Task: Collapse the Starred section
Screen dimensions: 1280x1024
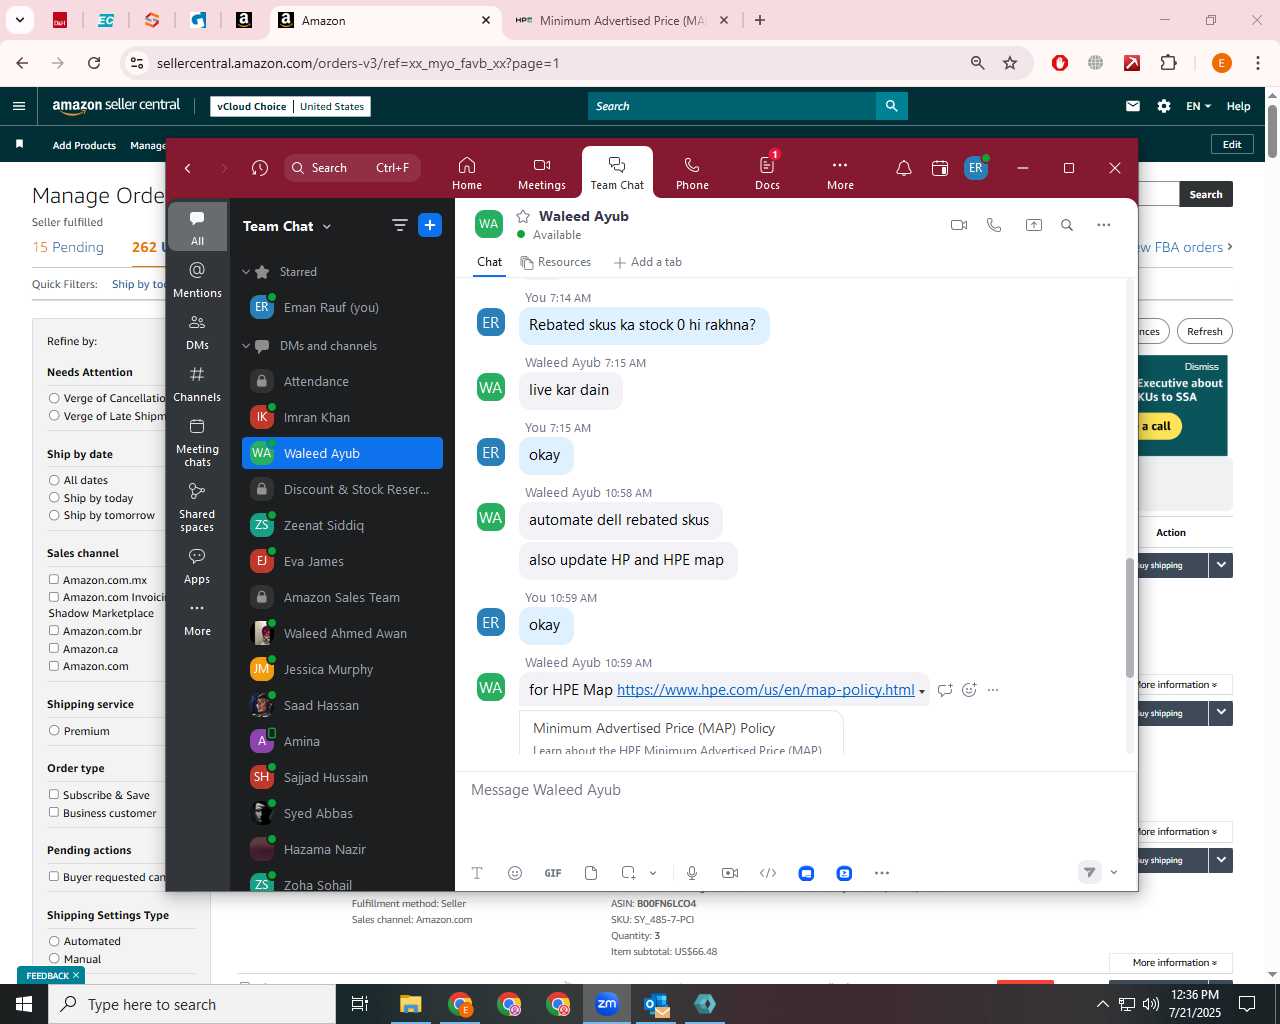Action: click(246, 272)
